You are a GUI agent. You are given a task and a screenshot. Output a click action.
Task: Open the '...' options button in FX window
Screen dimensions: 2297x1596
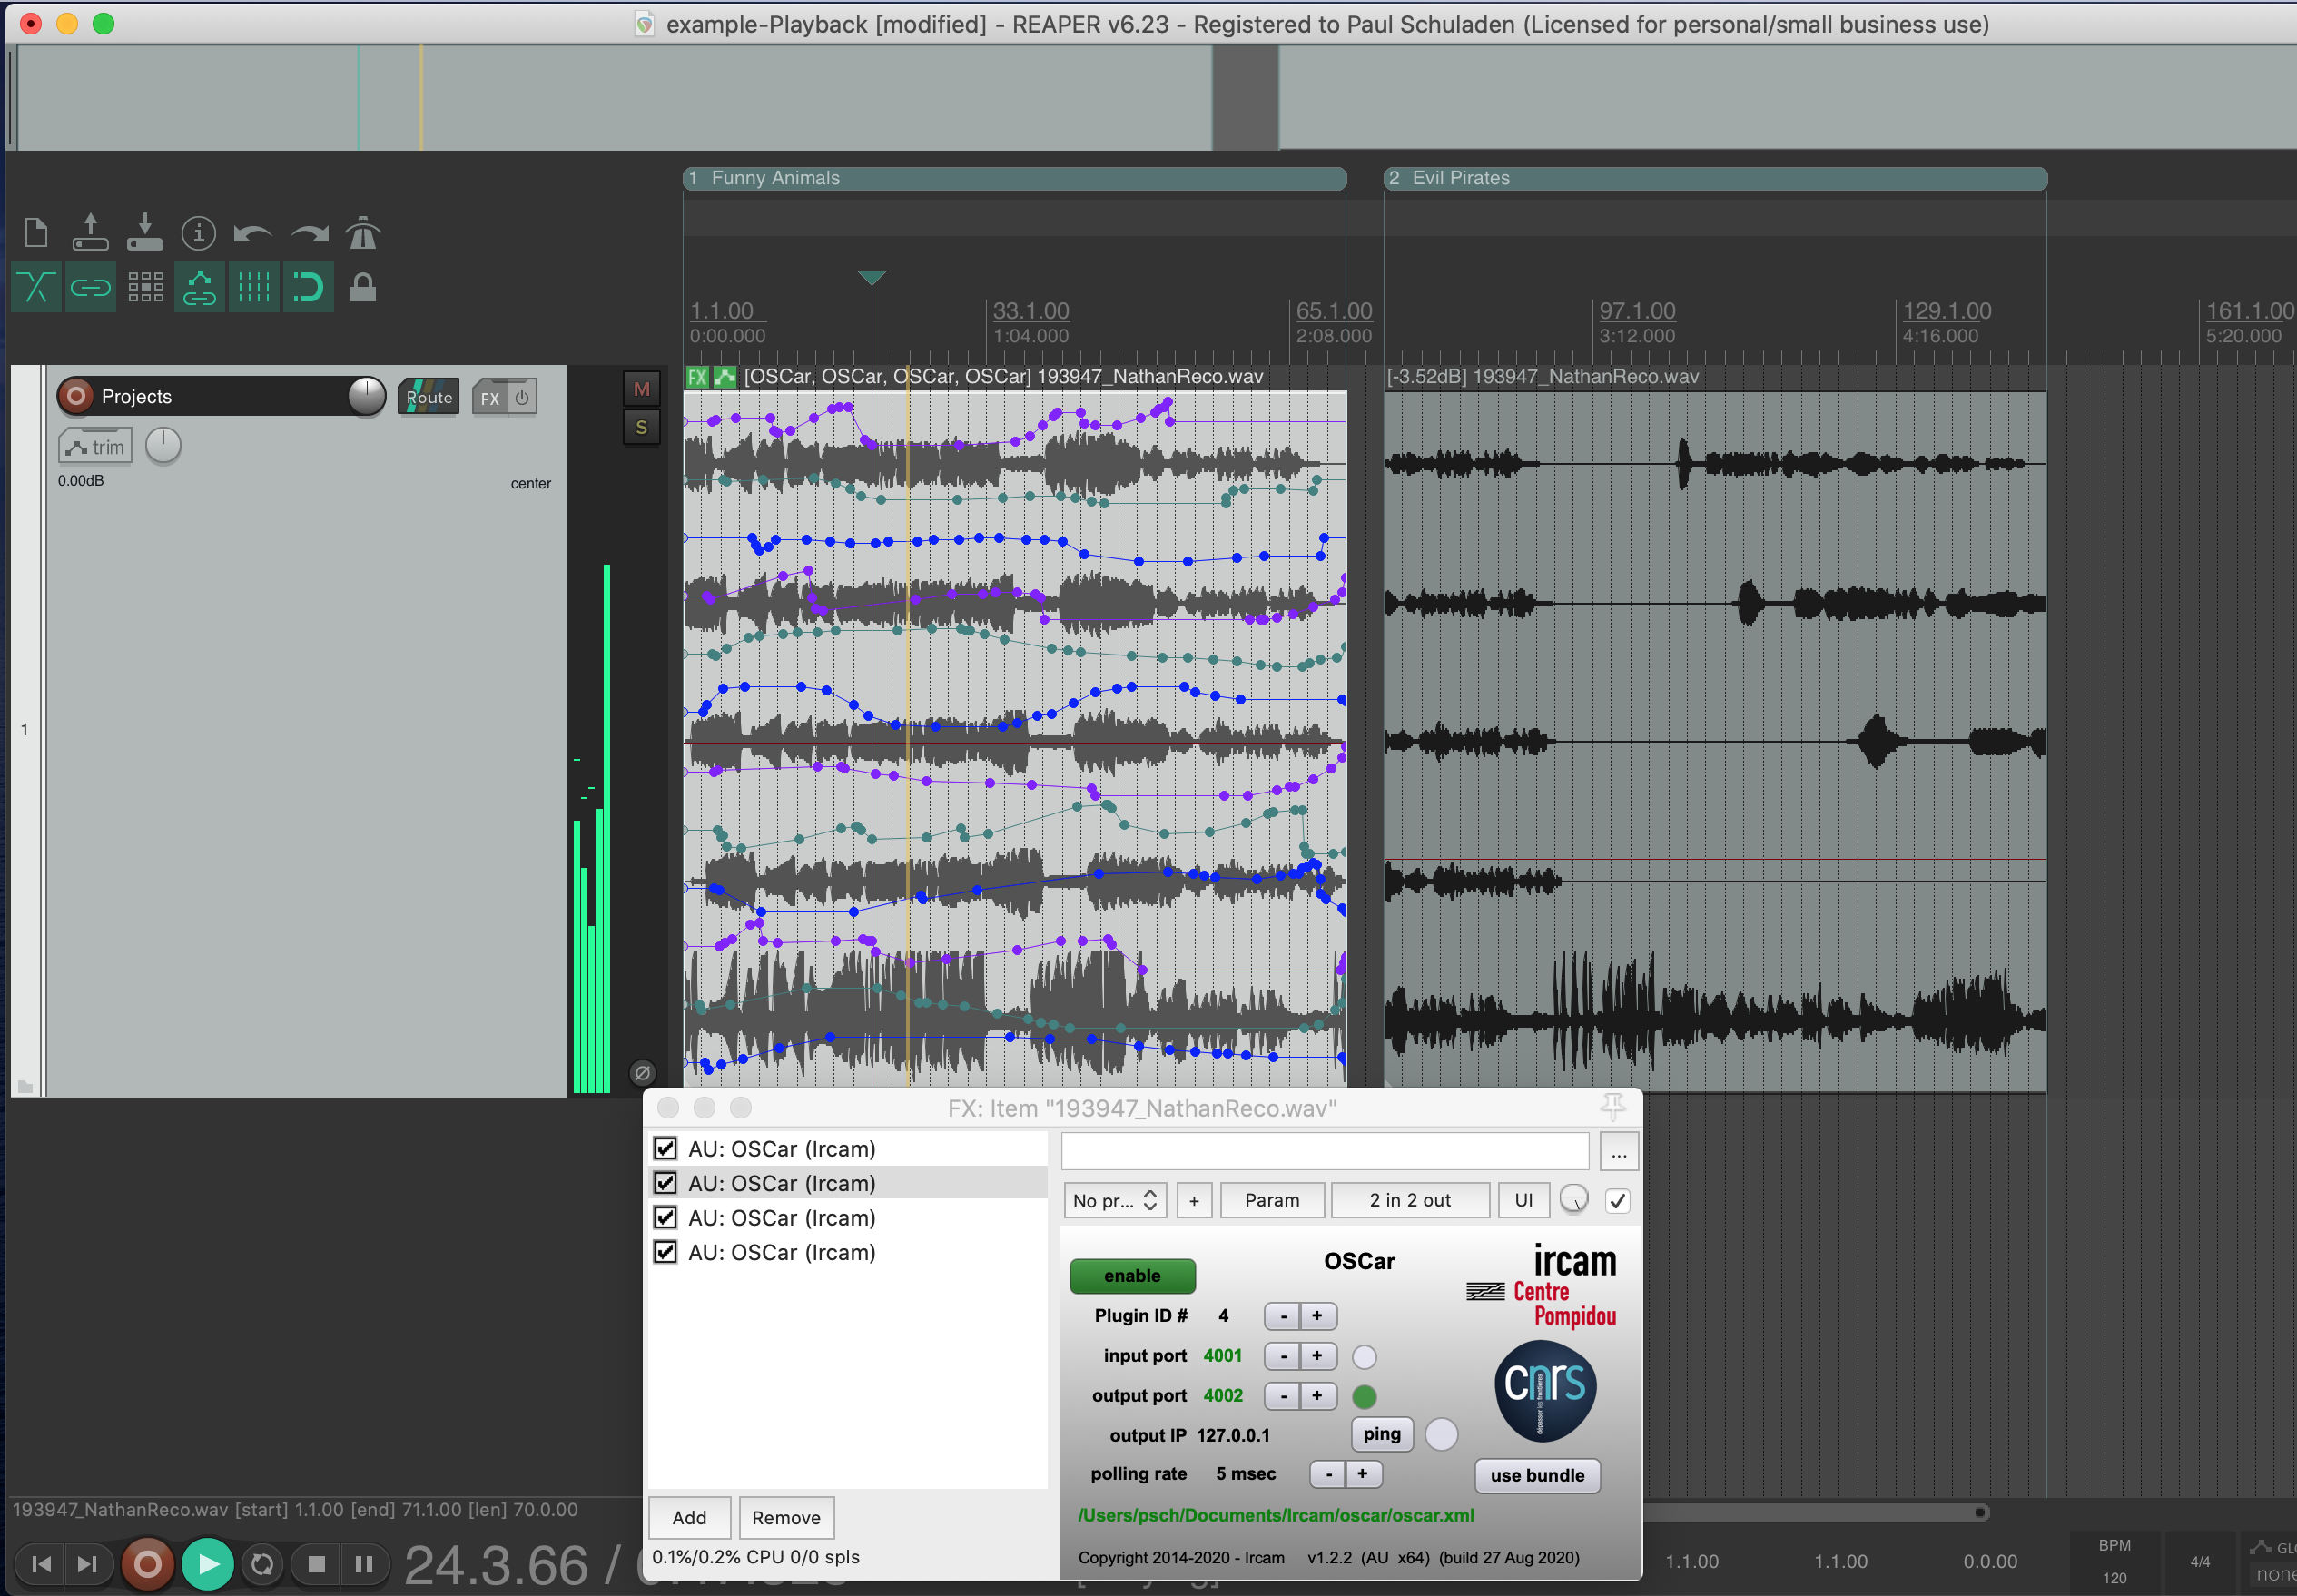tap(1619, 1153)
